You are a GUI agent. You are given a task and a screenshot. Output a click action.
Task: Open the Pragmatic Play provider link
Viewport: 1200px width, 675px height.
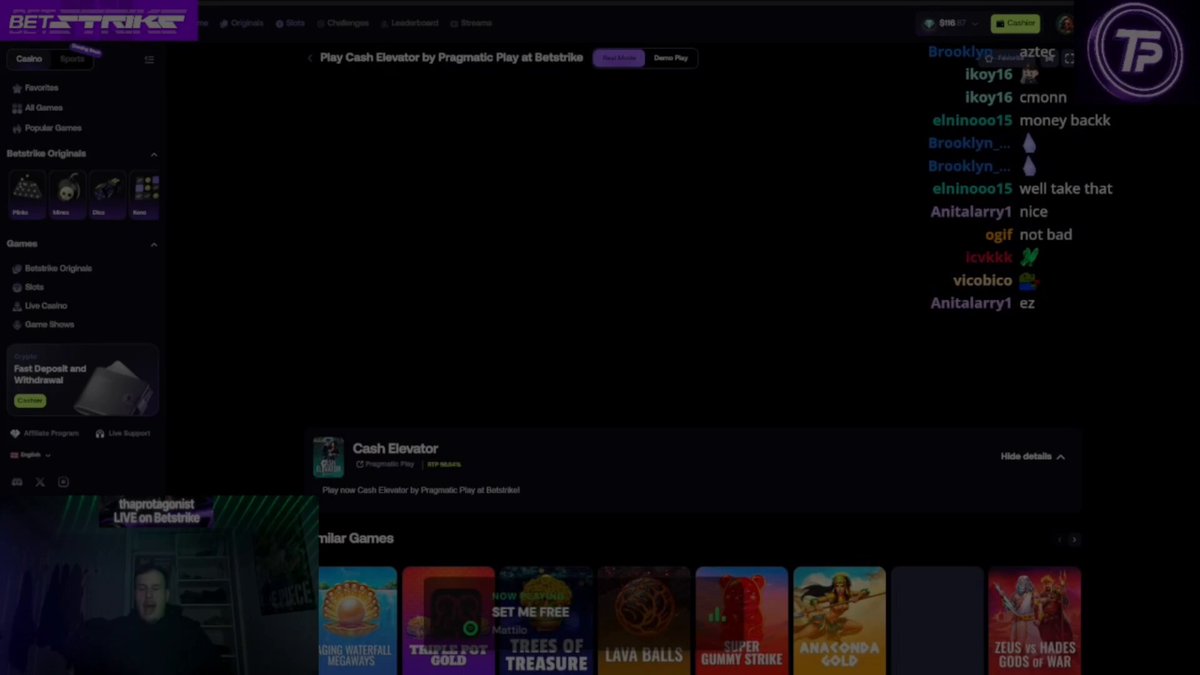(x=384, y=464)
